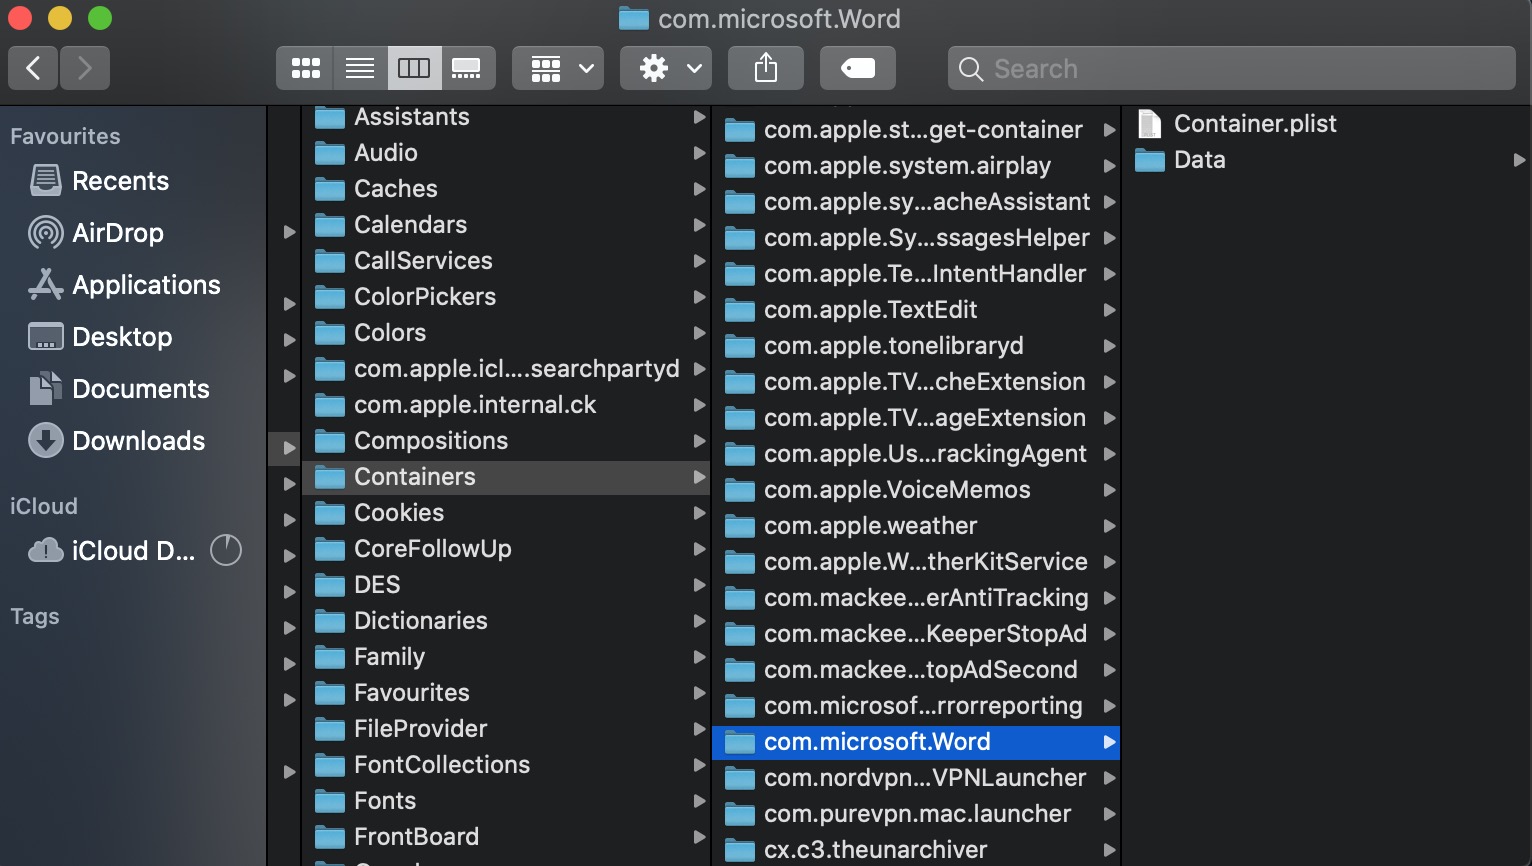
Task: Select the Containers folder
Action: click(506, 477)
